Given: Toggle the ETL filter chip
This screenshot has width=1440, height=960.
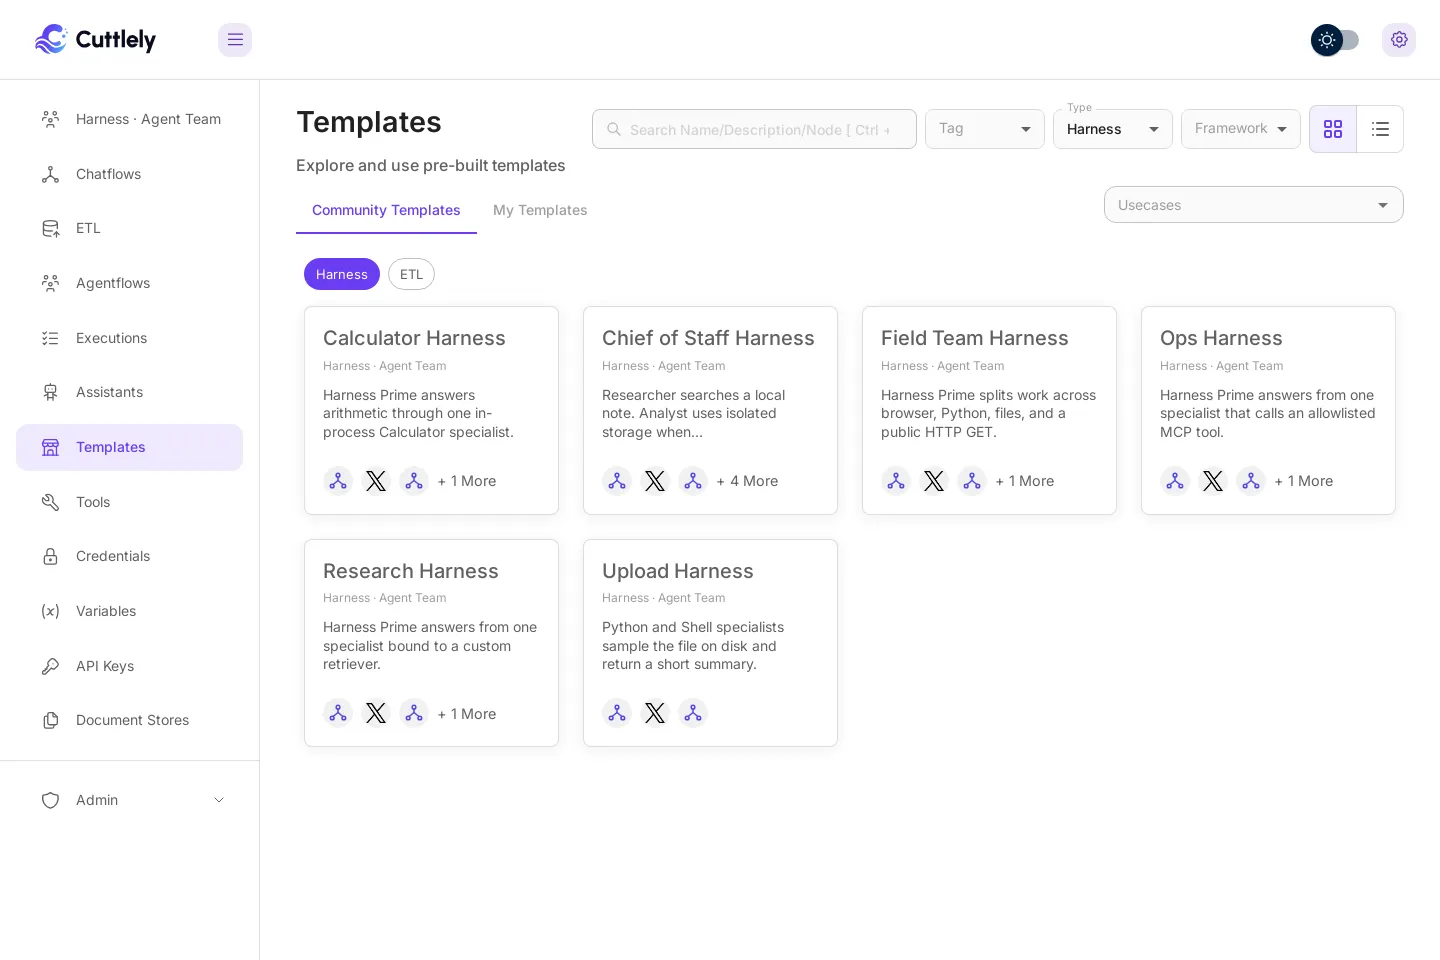Looking at the screenshot, I should (411, 274).
